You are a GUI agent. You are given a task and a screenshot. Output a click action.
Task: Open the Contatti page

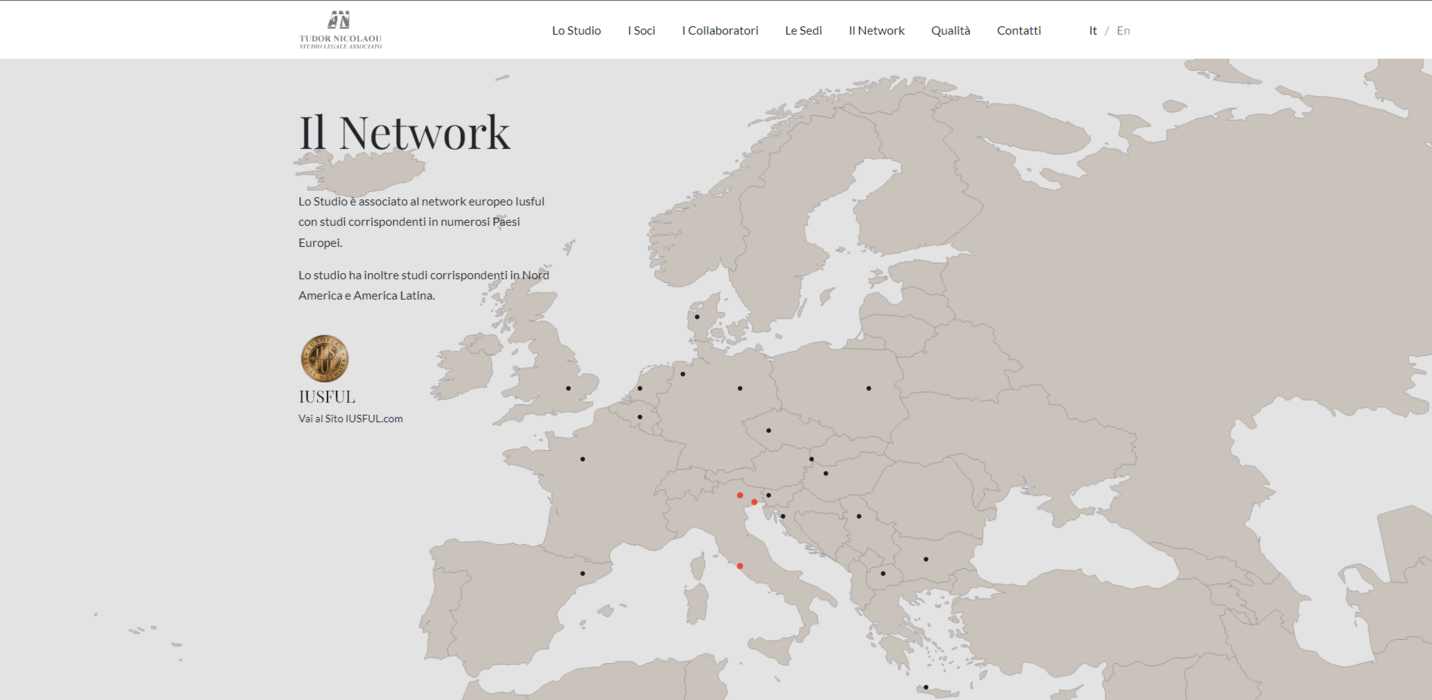tap(1018, 31)
